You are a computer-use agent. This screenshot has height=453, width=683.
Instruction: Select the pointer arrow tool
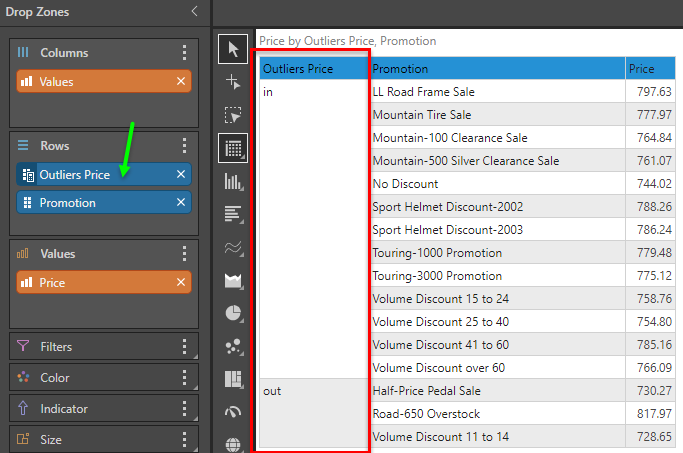pyautogui.click(x=234, y=49)
